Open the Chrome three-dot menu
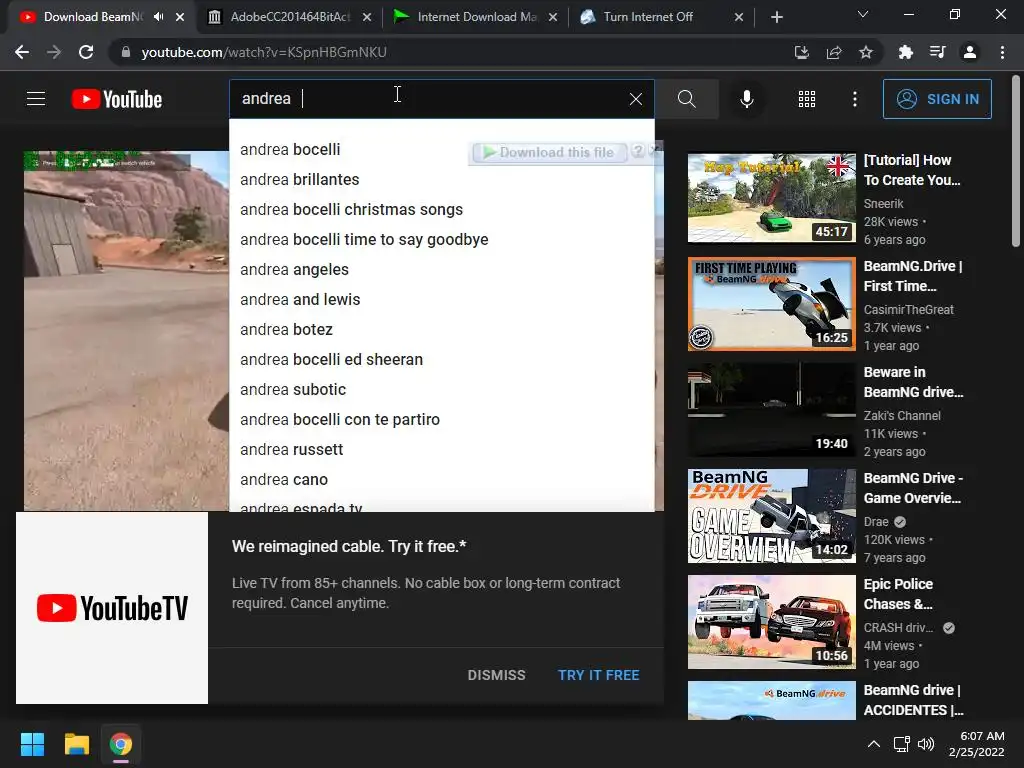Image resolution: width=1024 pixels, height=768 pixels. (1002, 52)
